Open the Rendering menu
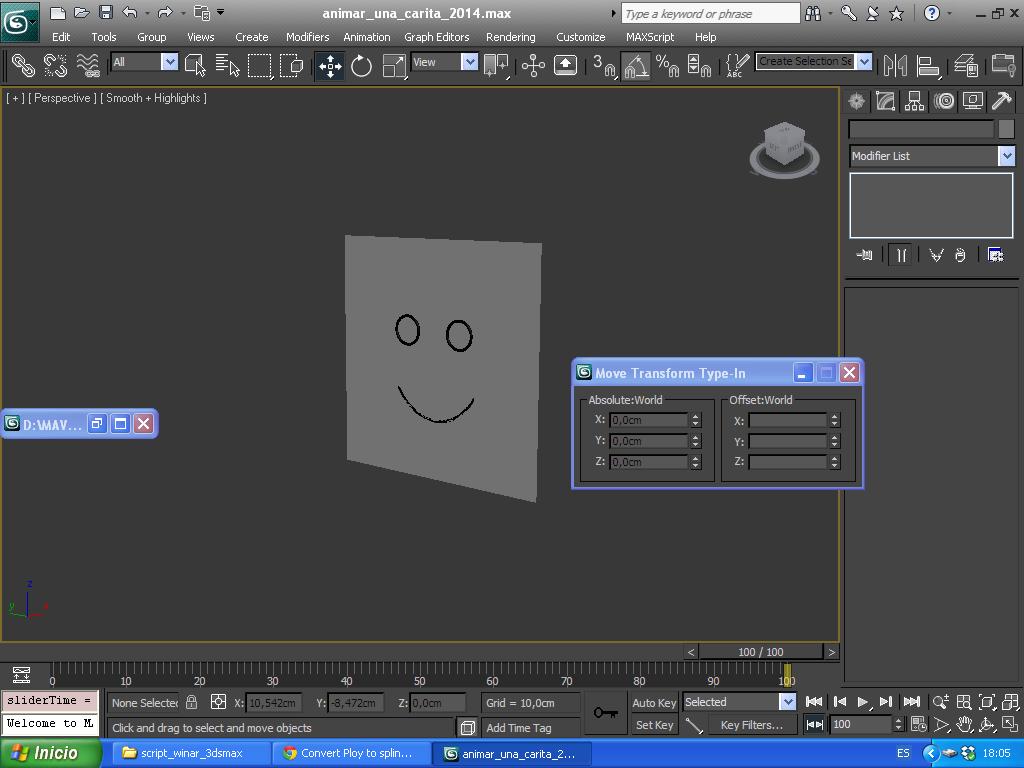 click(x=510, y=37)
